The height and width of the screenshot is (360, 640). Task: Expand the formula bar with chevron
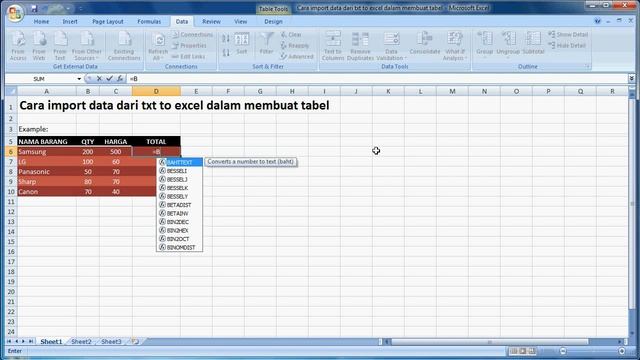click(x=631, y=79)
